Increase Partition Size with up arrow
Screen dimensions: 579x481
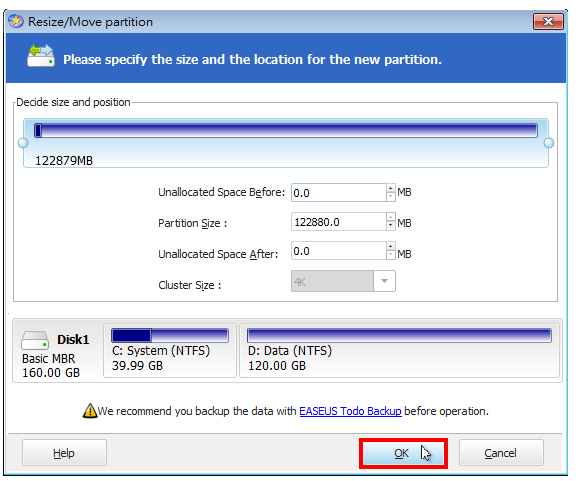[391, 217]
